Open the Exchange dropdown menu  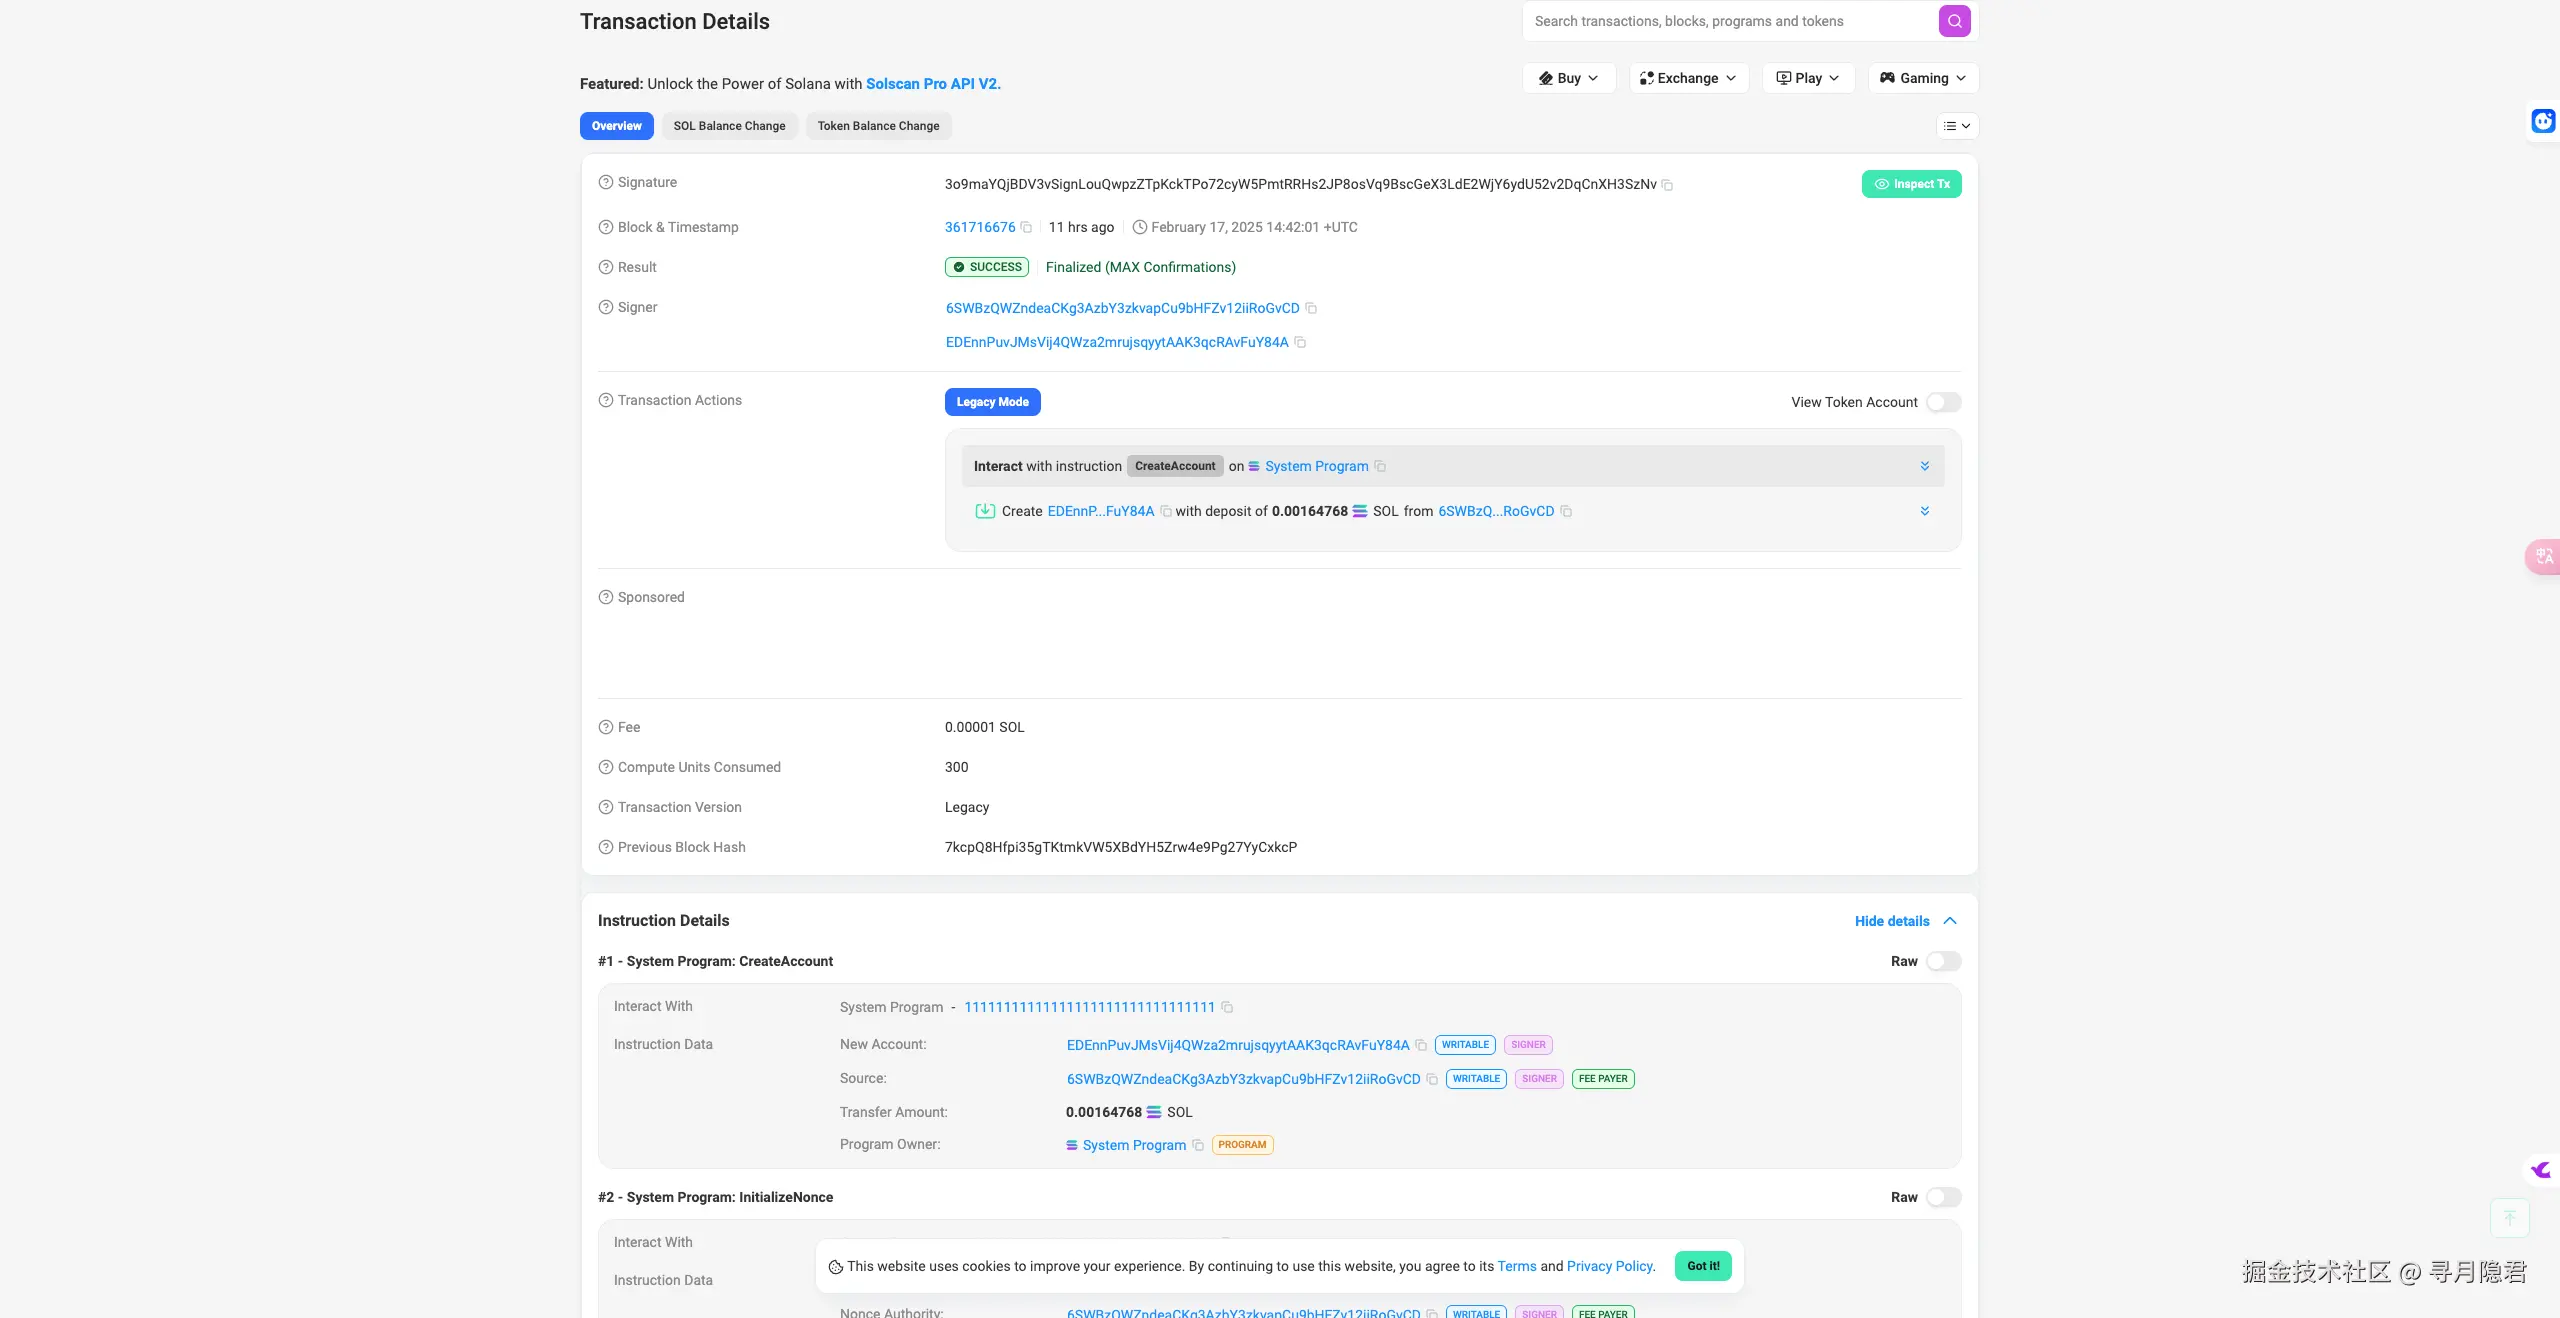(x=1688, y=78)
